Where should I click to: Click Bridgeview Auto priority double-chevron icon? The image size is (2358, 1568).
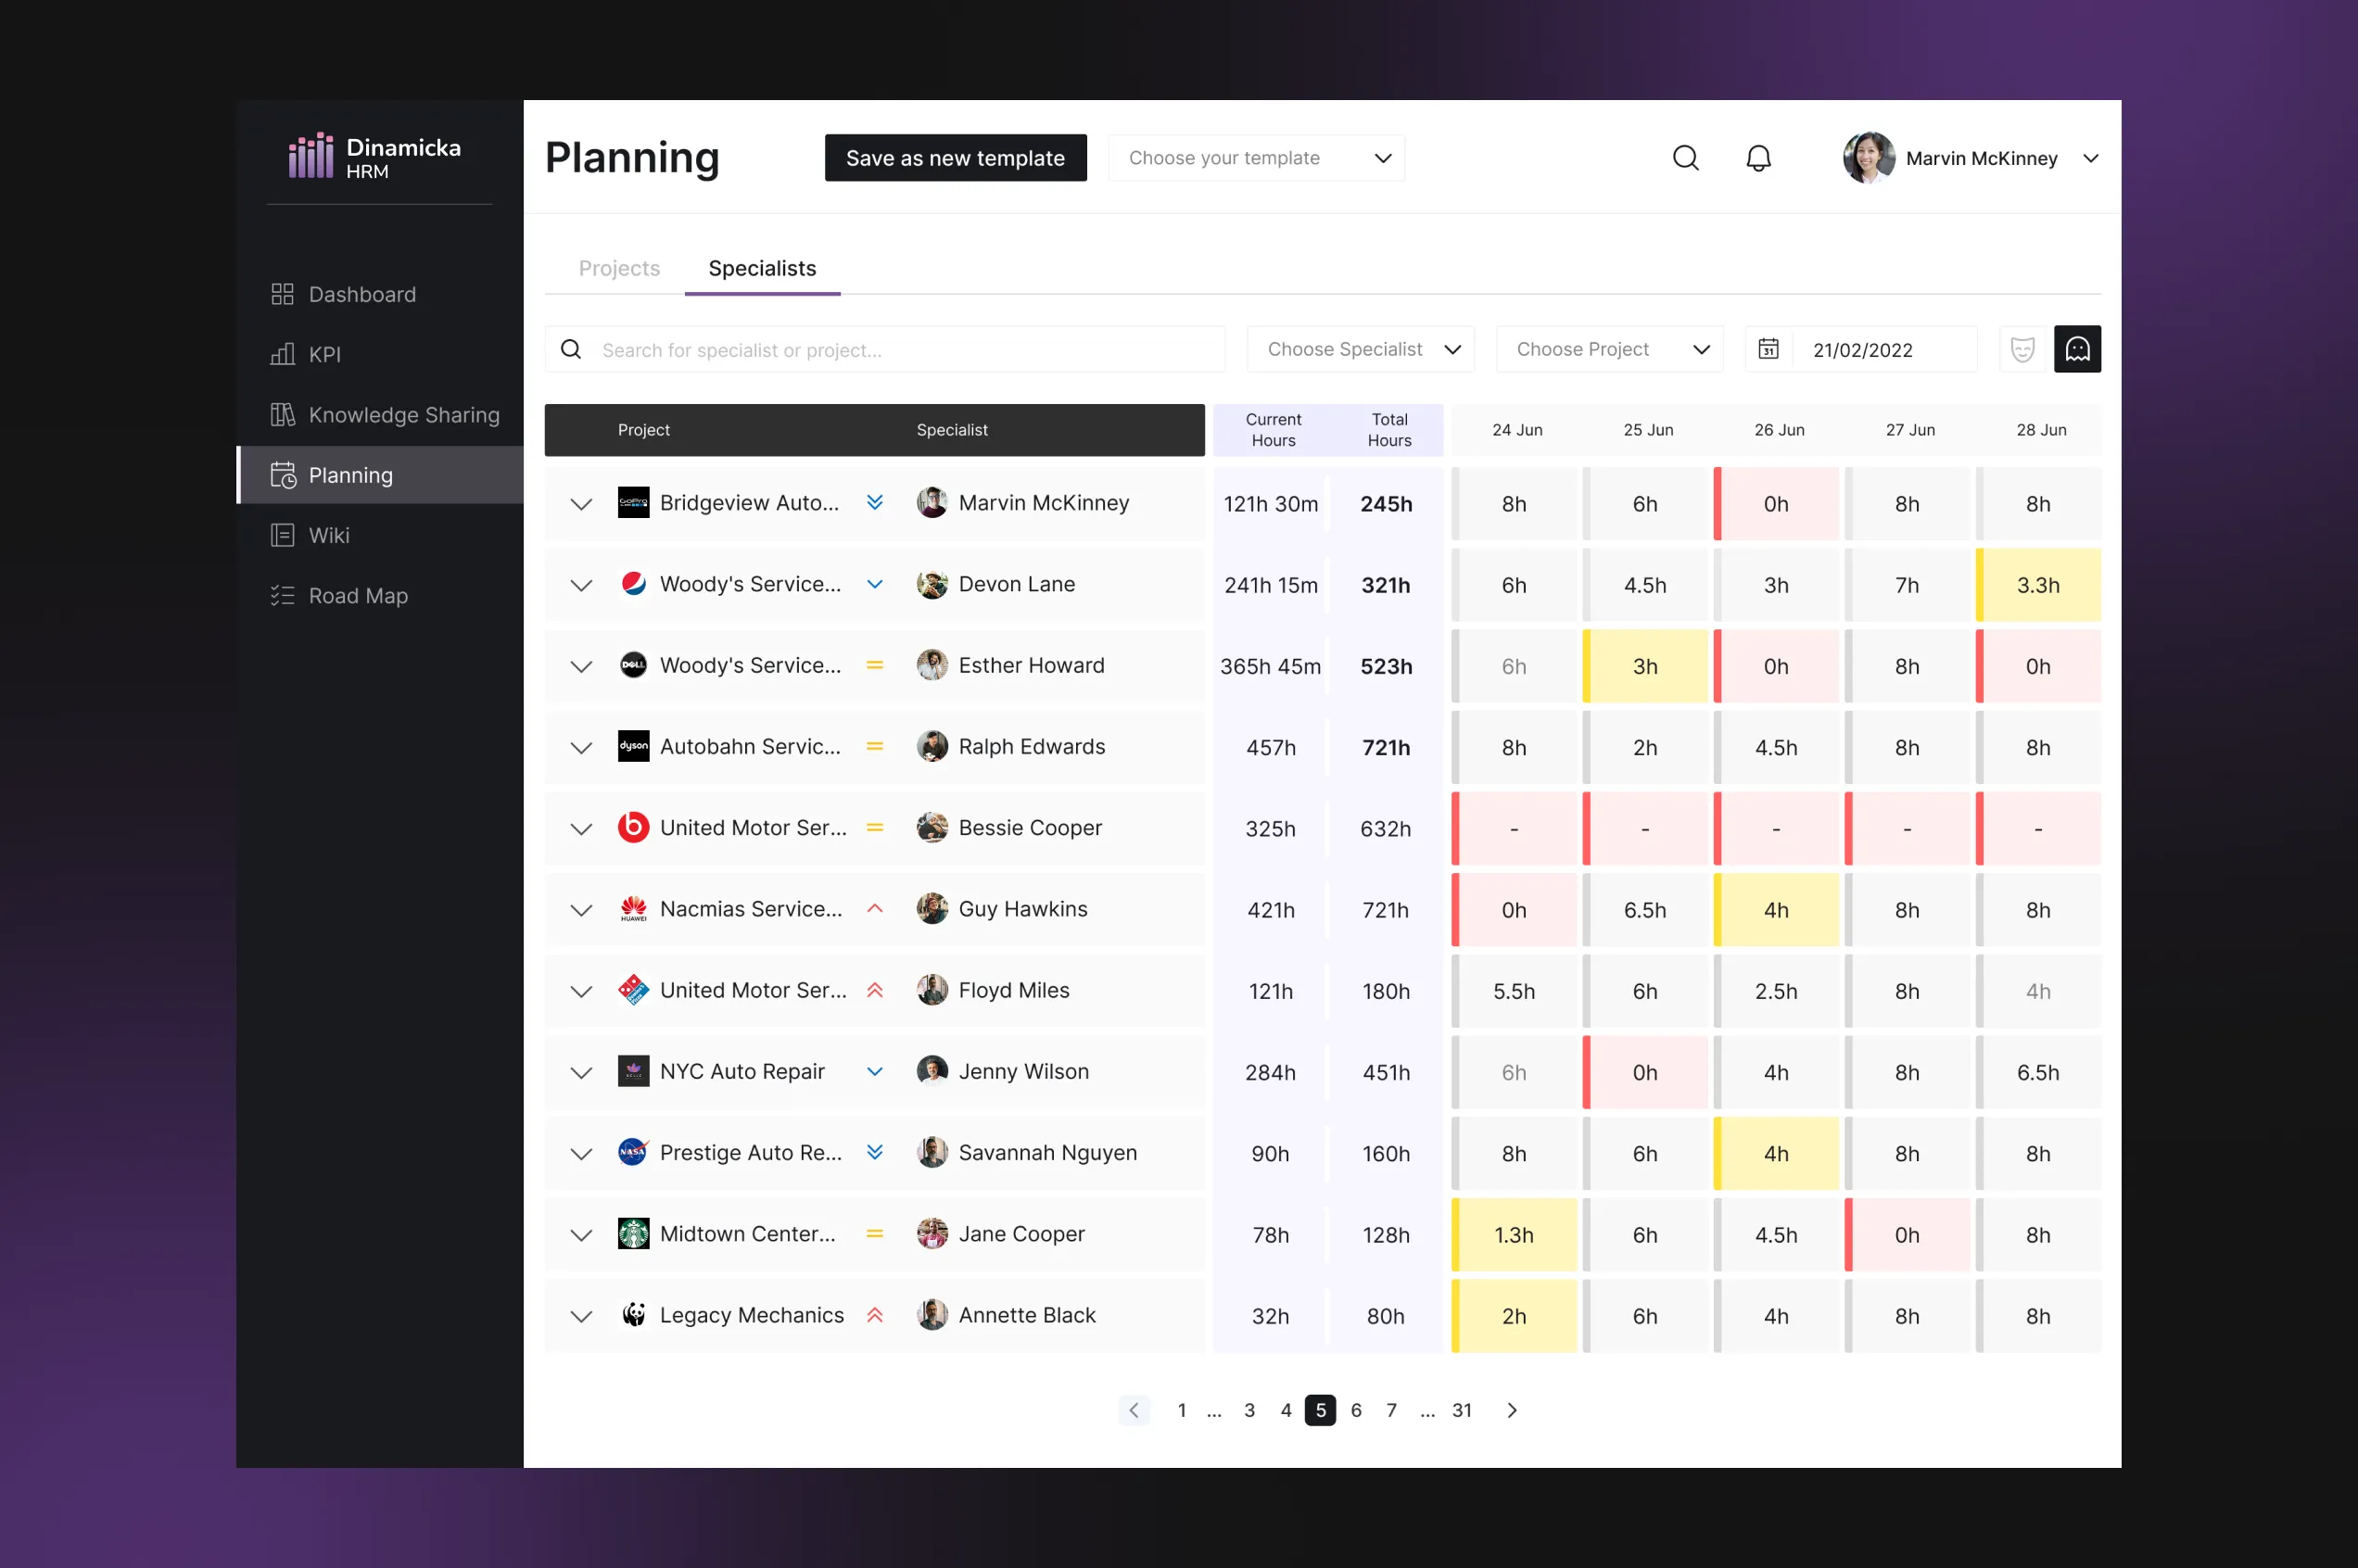(874, 503)
